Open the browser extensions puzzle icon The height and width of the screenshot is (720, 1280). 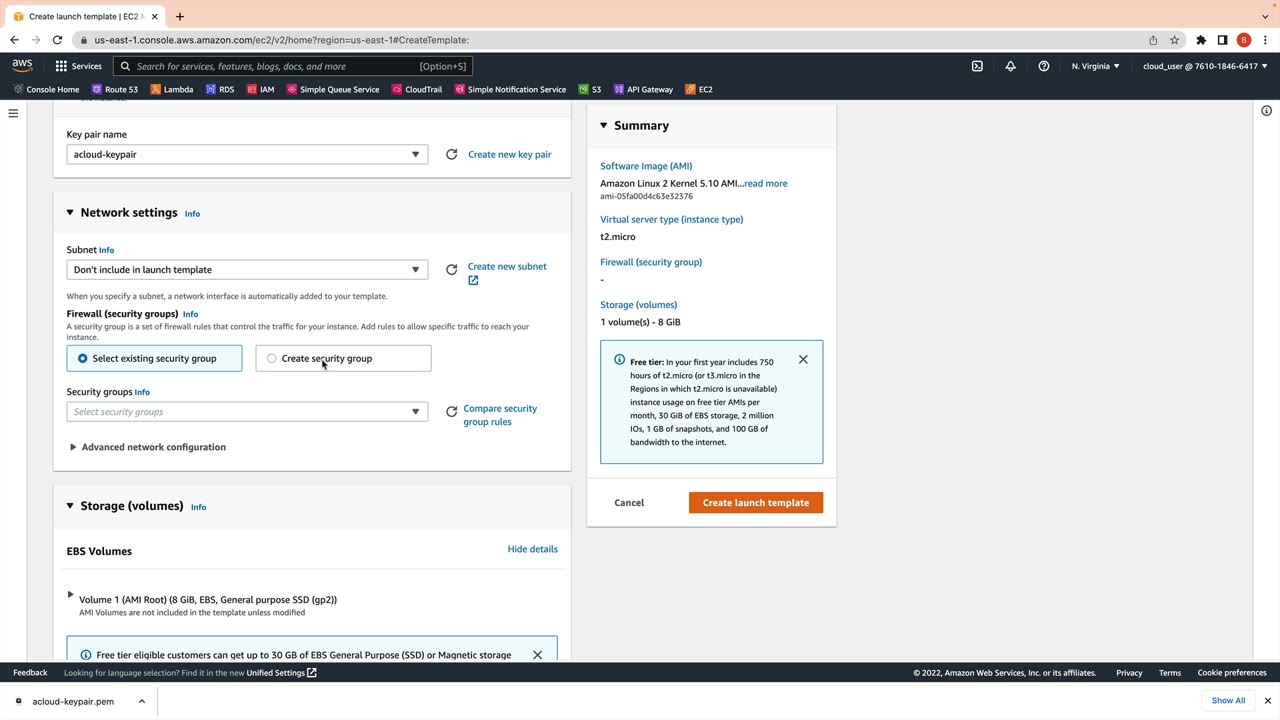click(1201, 40)
